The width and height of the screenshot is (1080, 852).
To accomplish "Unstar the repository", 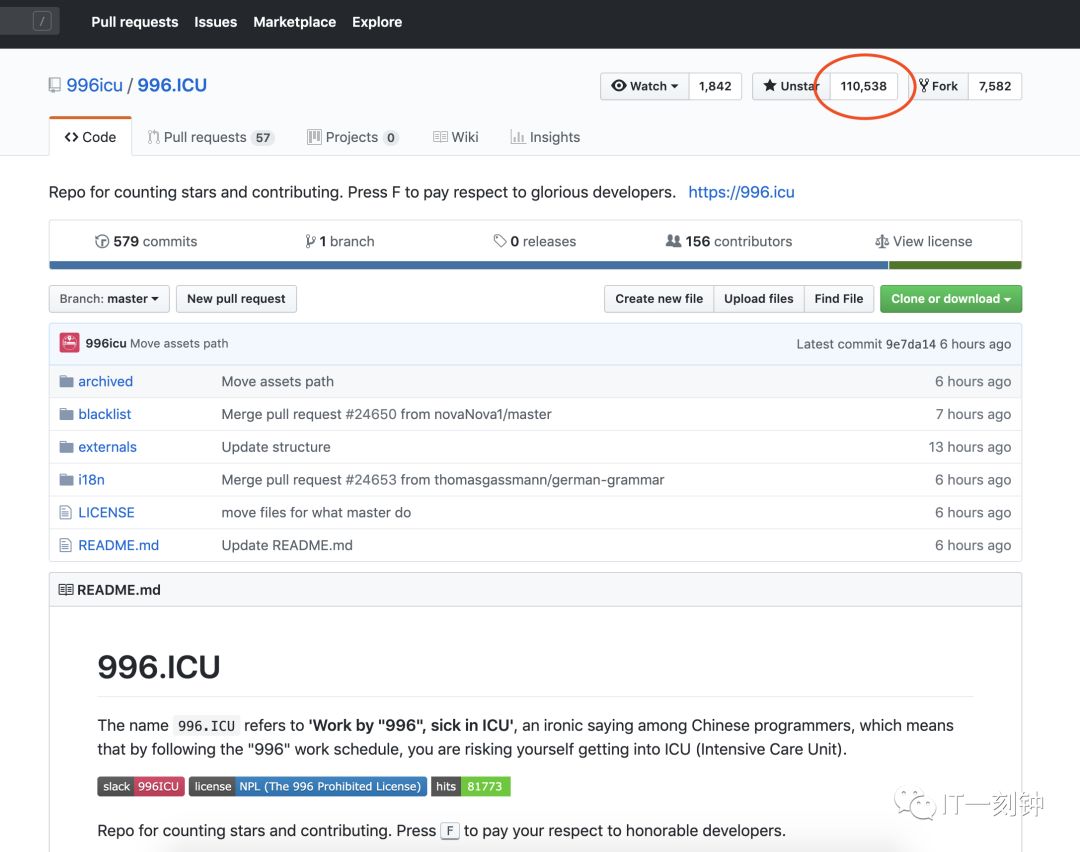I will pyautogui.click(x=791, y=86).
